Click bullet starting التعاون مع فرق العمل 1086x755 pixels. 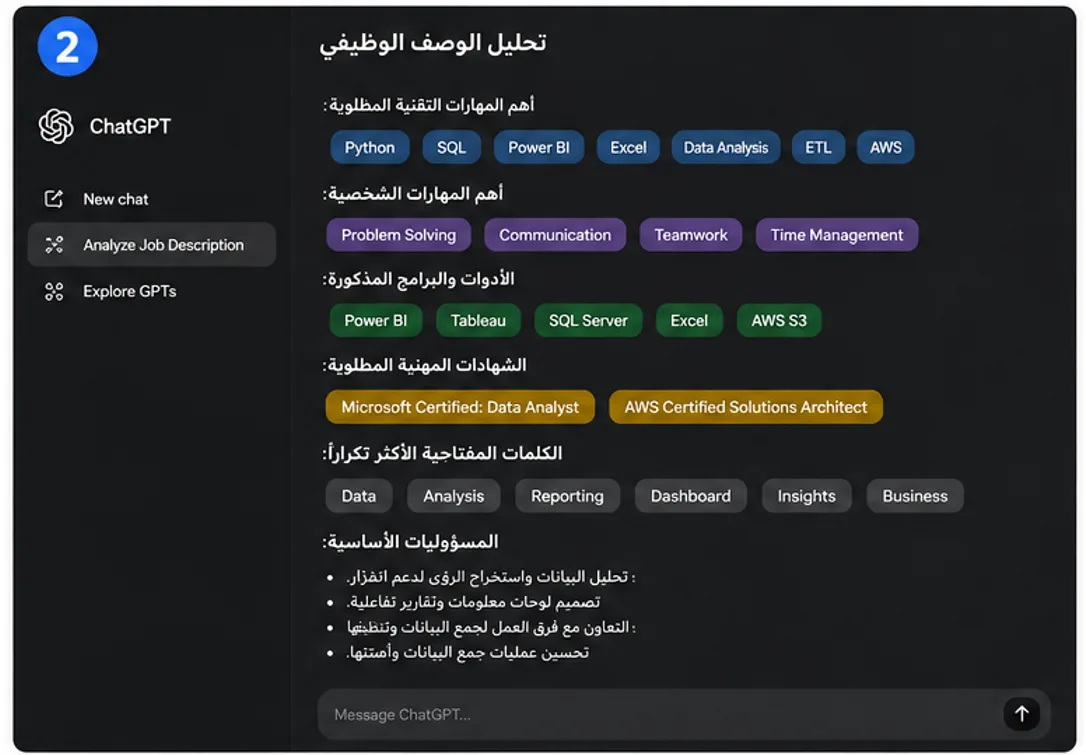[491, 628]
